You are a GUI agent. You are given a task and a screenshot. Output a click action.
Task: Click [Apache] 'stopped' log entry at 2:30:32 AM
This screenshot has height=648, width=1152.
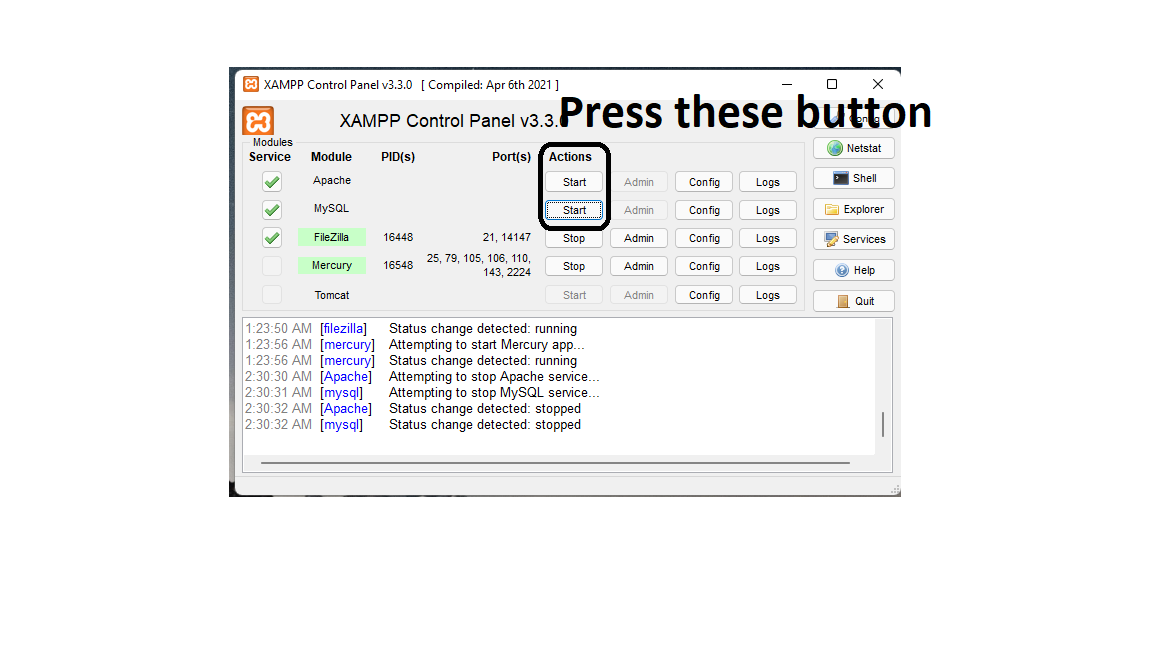click(x=413, y=408)
